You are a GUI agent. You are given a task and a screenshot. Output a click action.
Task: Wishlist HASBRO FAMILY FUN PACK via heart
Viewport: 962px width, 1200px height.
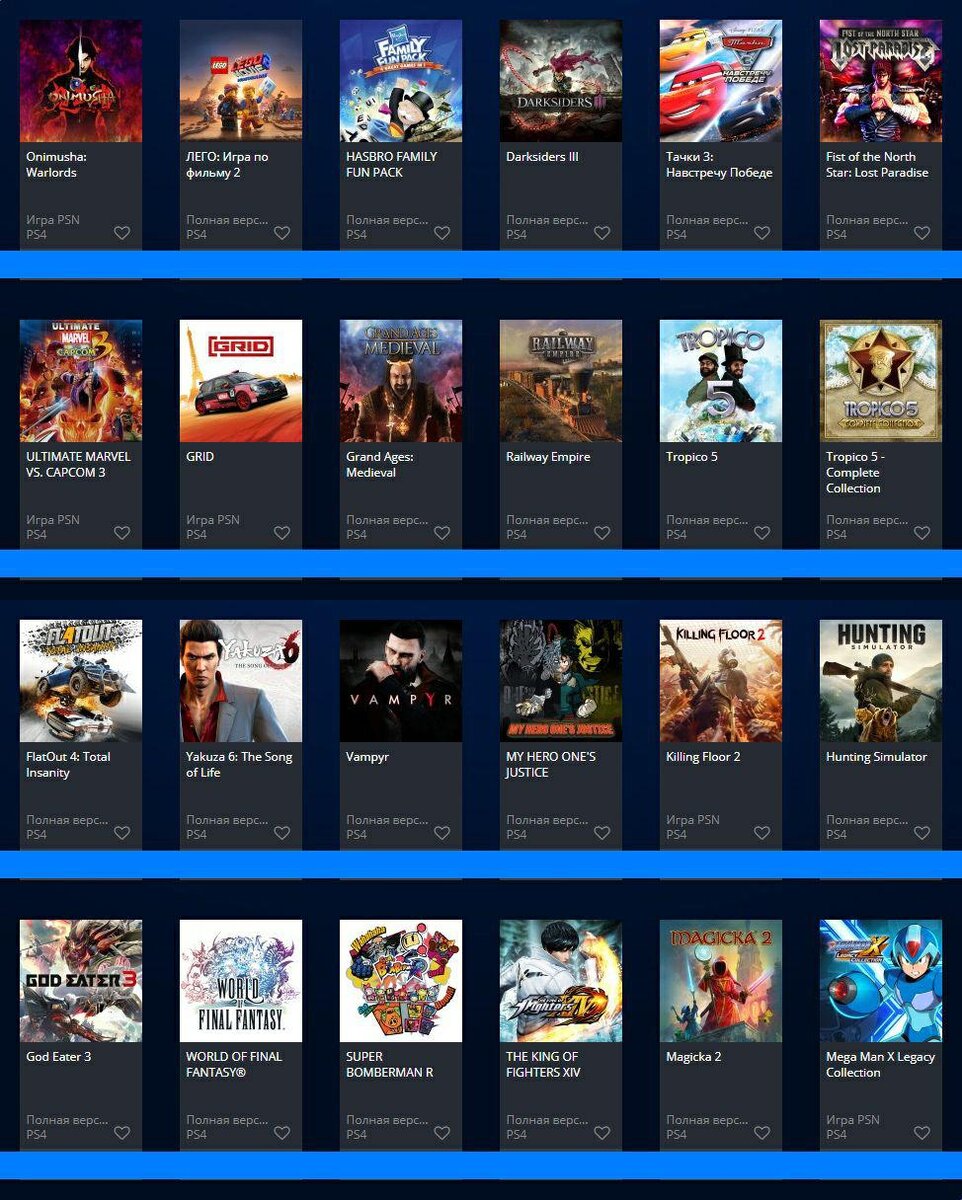click(442, 233)
